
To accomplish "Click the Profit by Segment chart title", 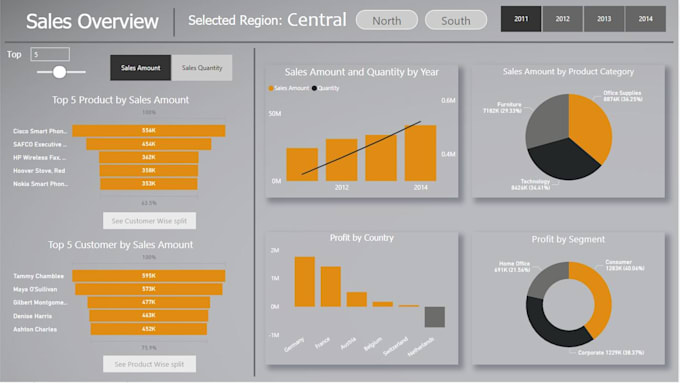I will [568, 239].
